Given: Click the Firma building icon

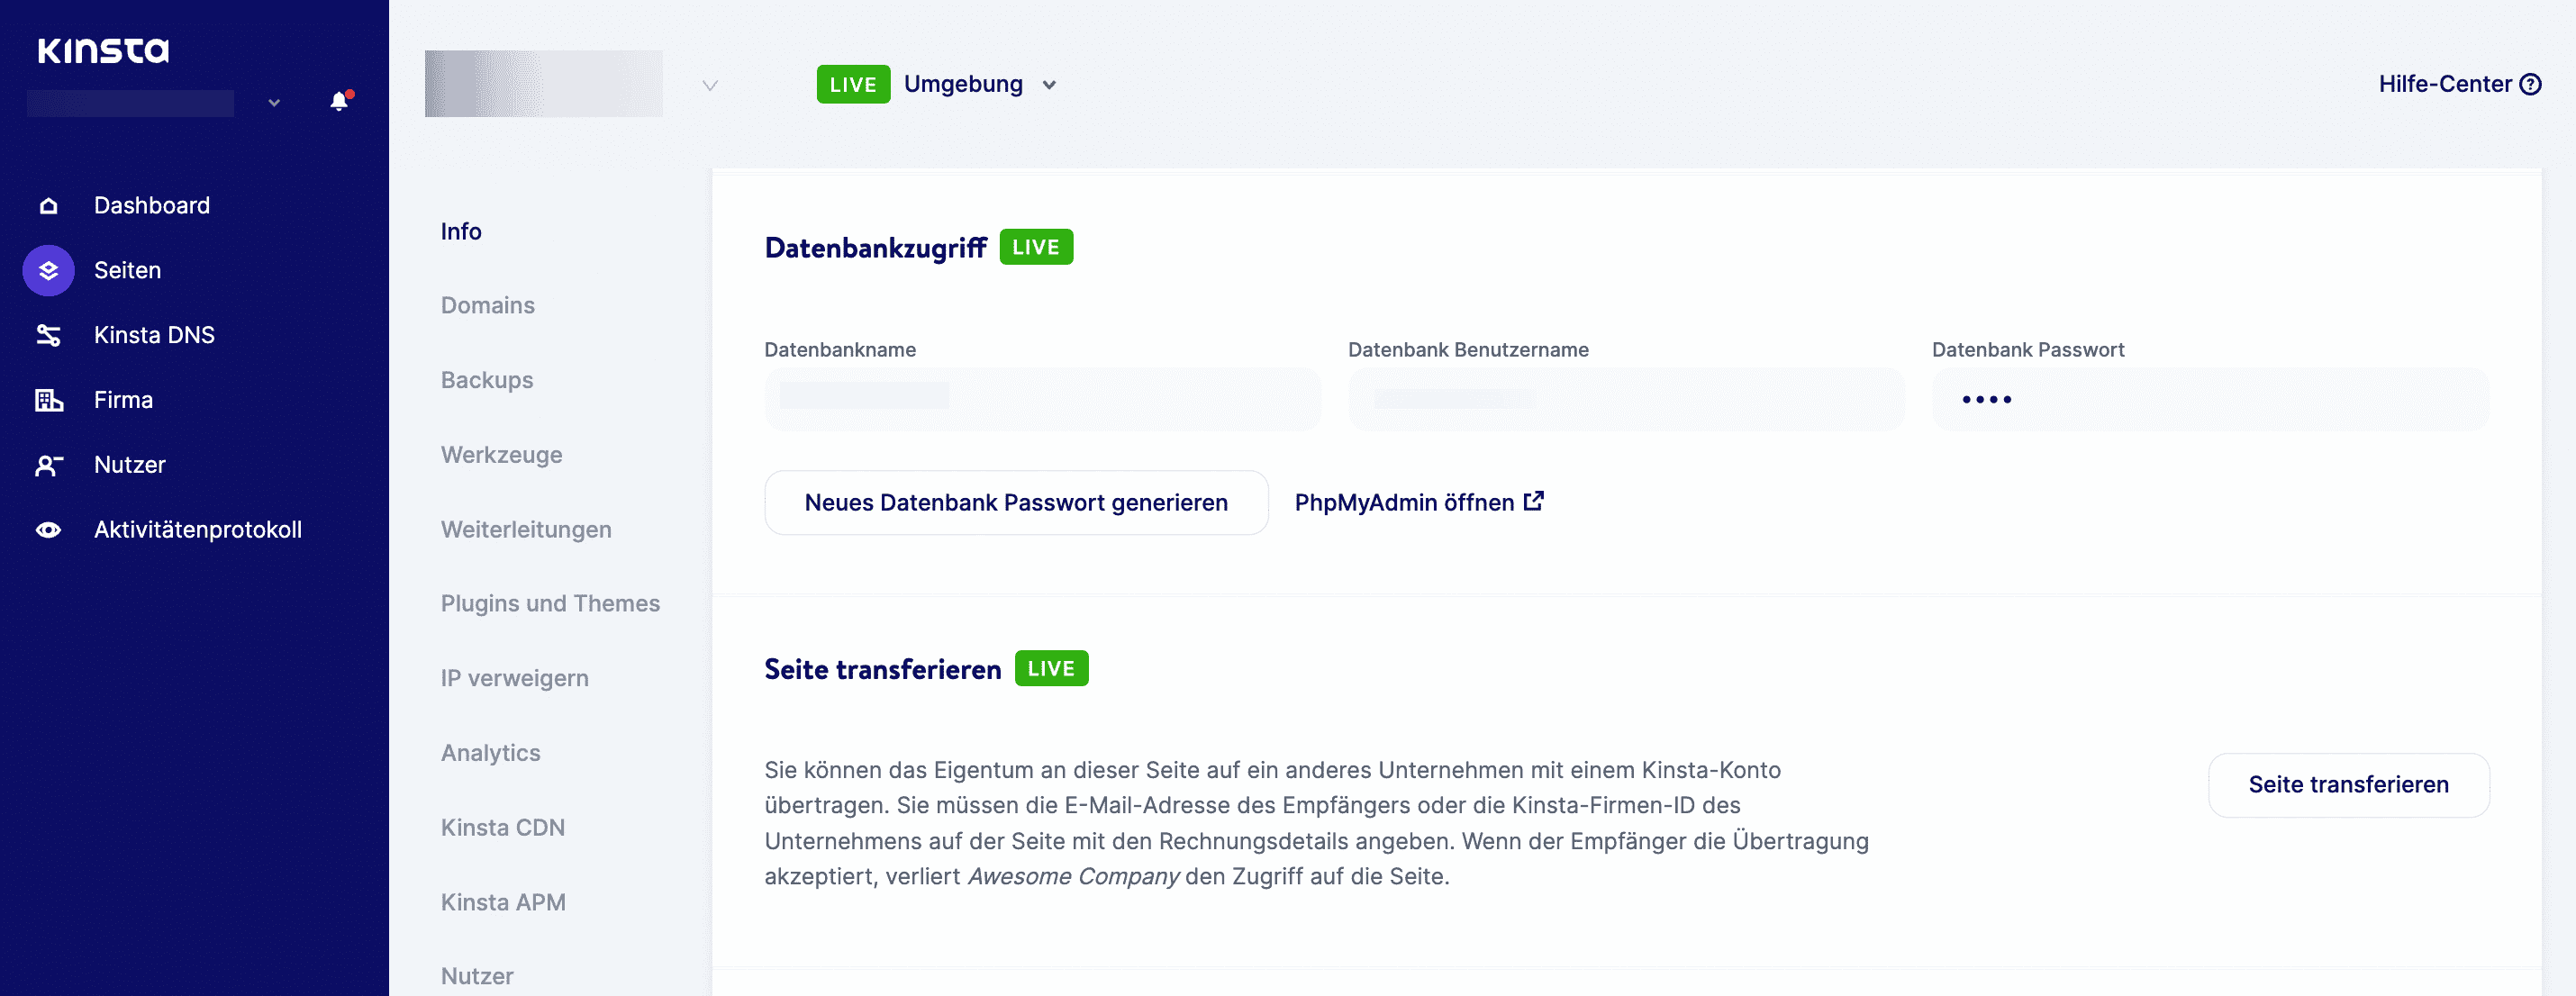Looking at the screenshot, I should (x=47, y=399).
